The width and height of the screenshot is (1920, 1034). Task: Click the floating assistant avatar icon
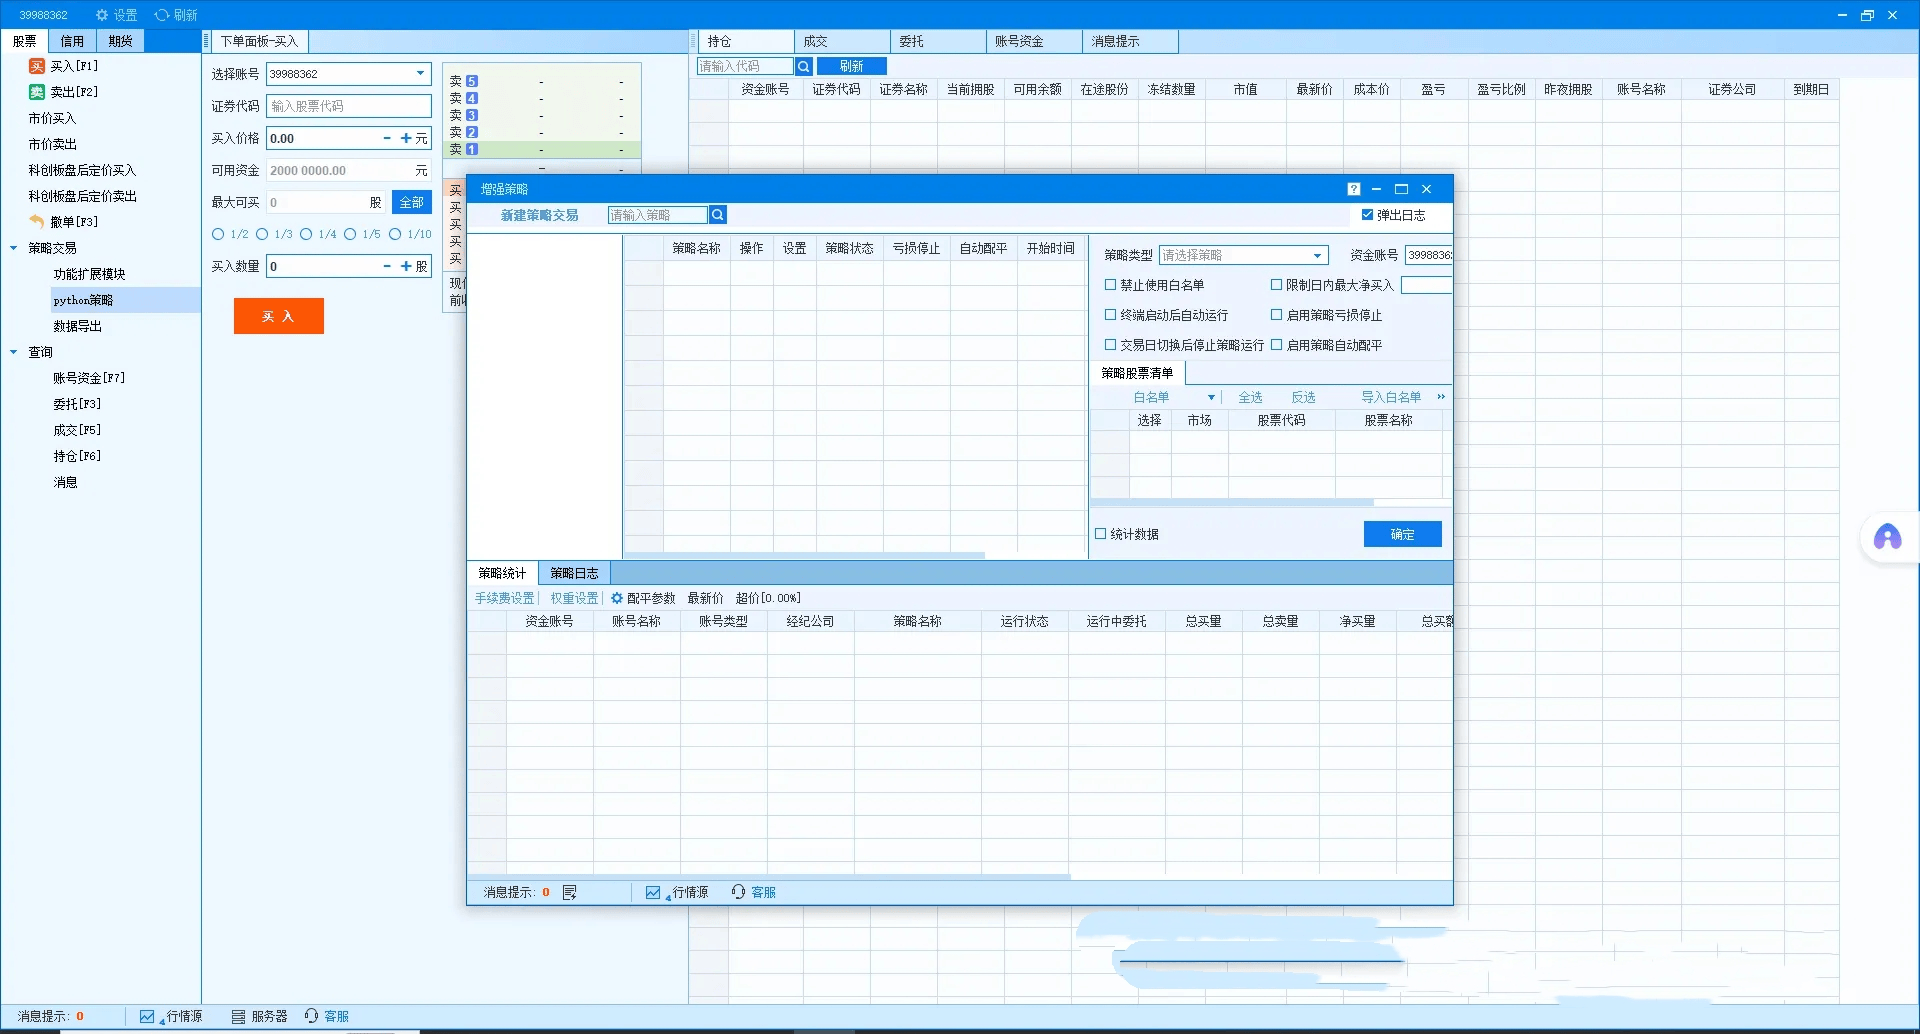coord(1887,538)
